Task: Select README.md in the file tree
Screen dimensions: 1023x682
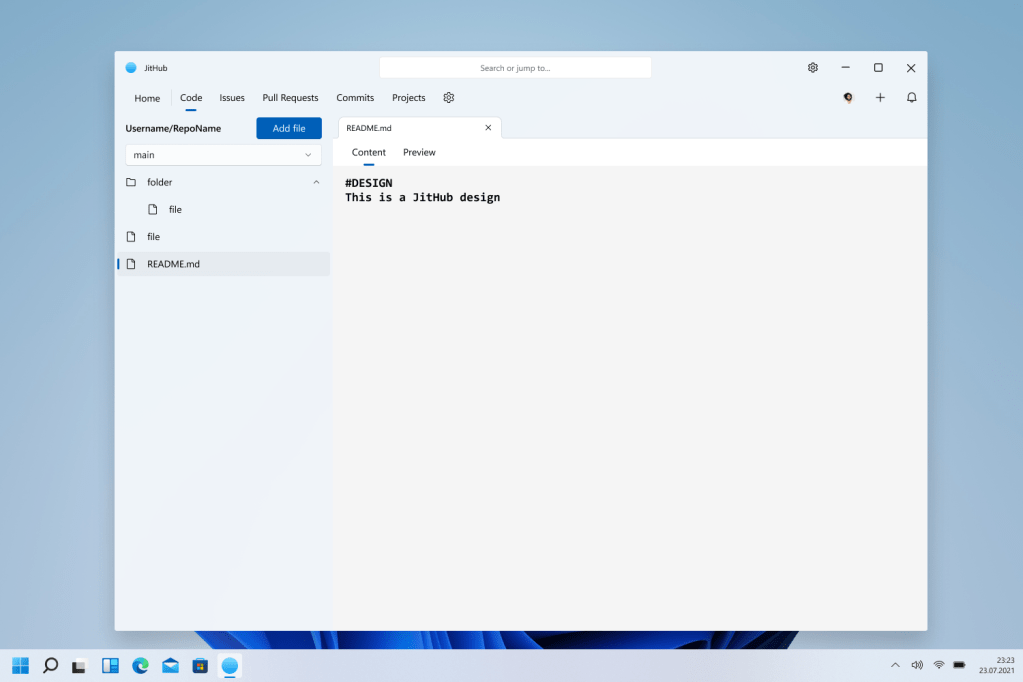Action: point(173,264)
